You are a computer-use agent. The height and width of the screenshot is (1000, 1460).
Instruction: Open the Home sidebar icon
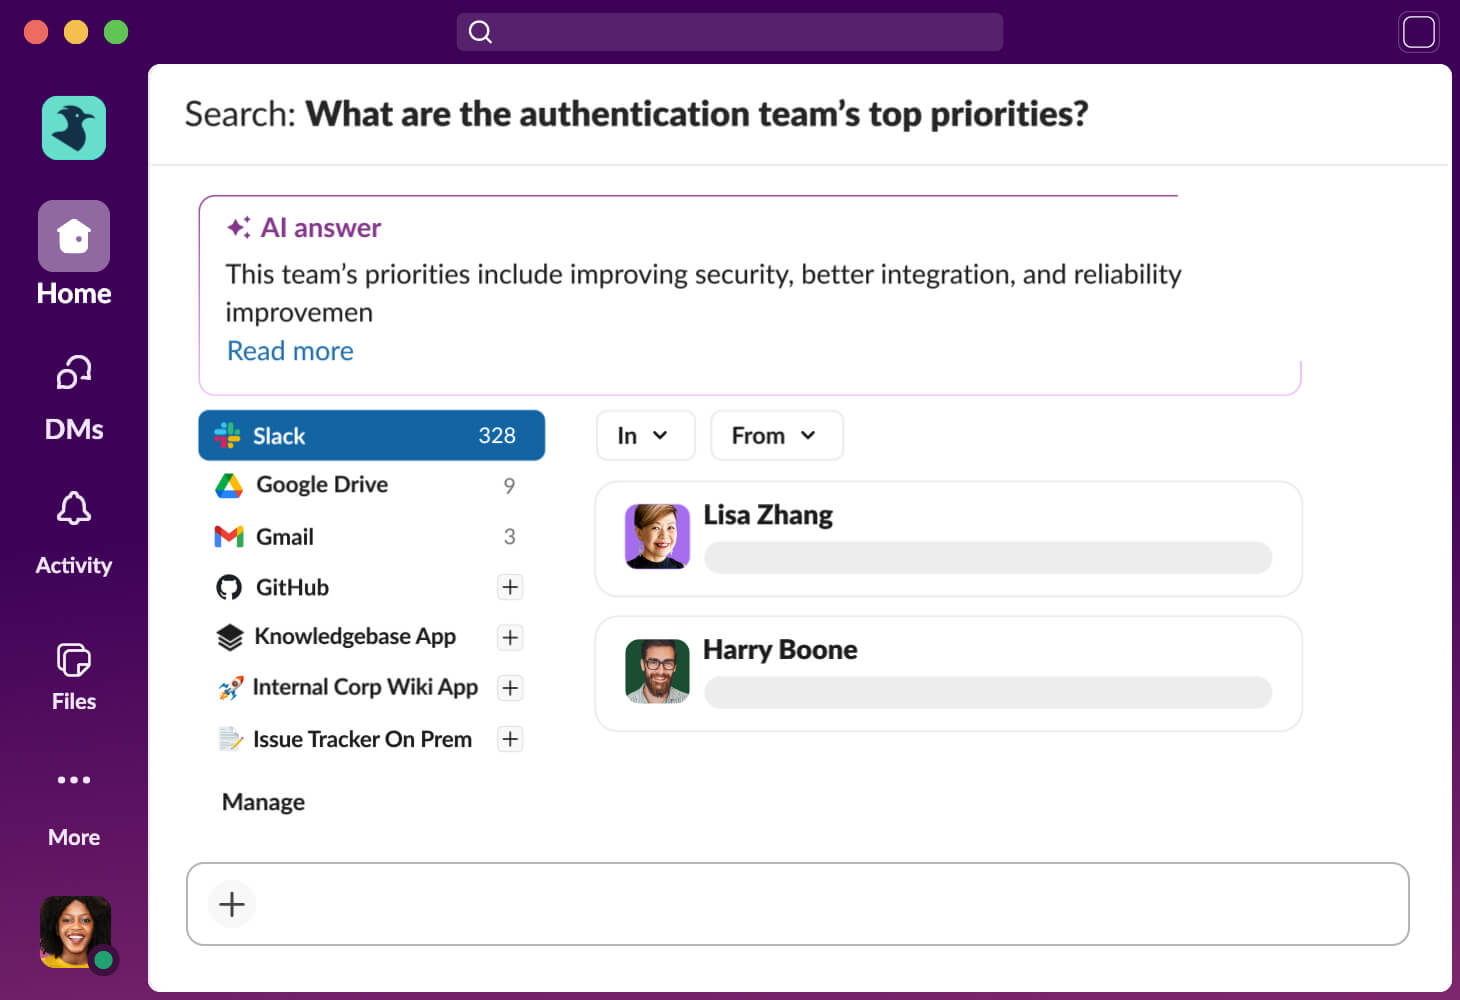tap(74, 237)
